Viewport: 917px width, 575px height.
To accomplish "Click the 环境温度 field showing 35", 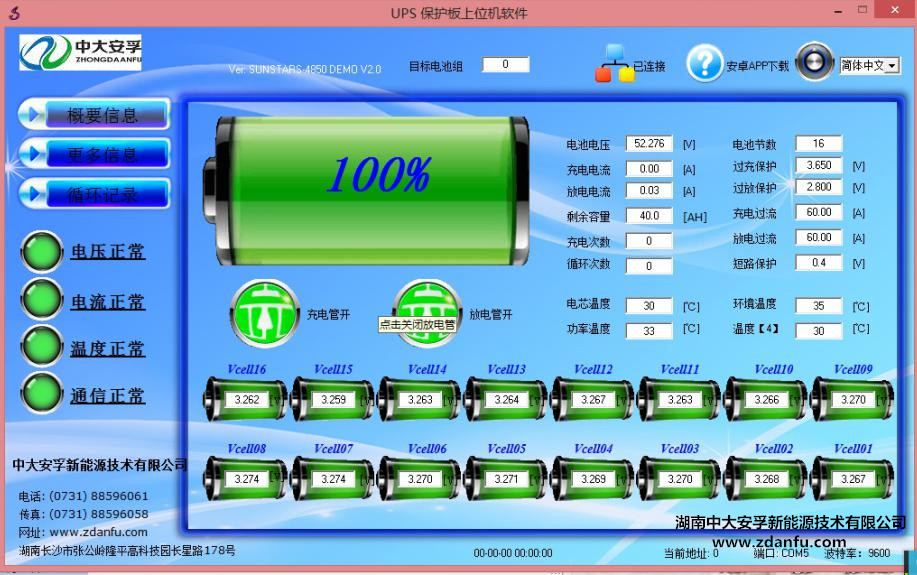I will coord(819,305).
